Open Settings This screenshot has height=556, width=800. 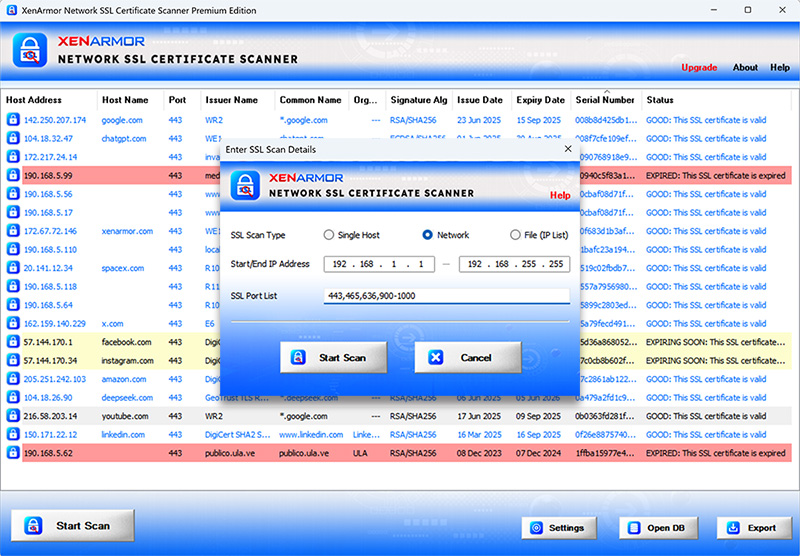559,528
